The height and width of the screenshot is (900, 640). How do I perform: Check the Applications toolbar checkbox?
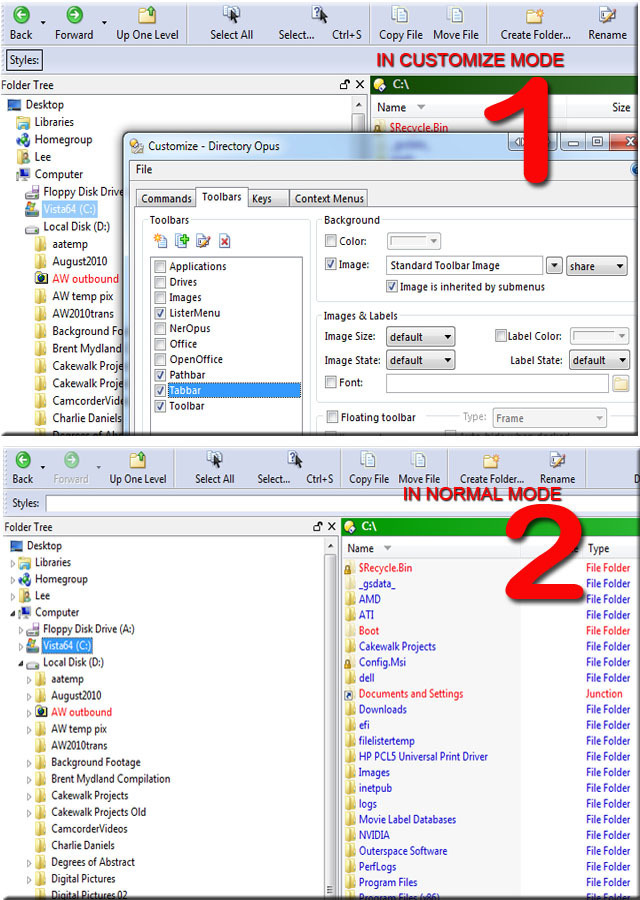tap(160, 266)
